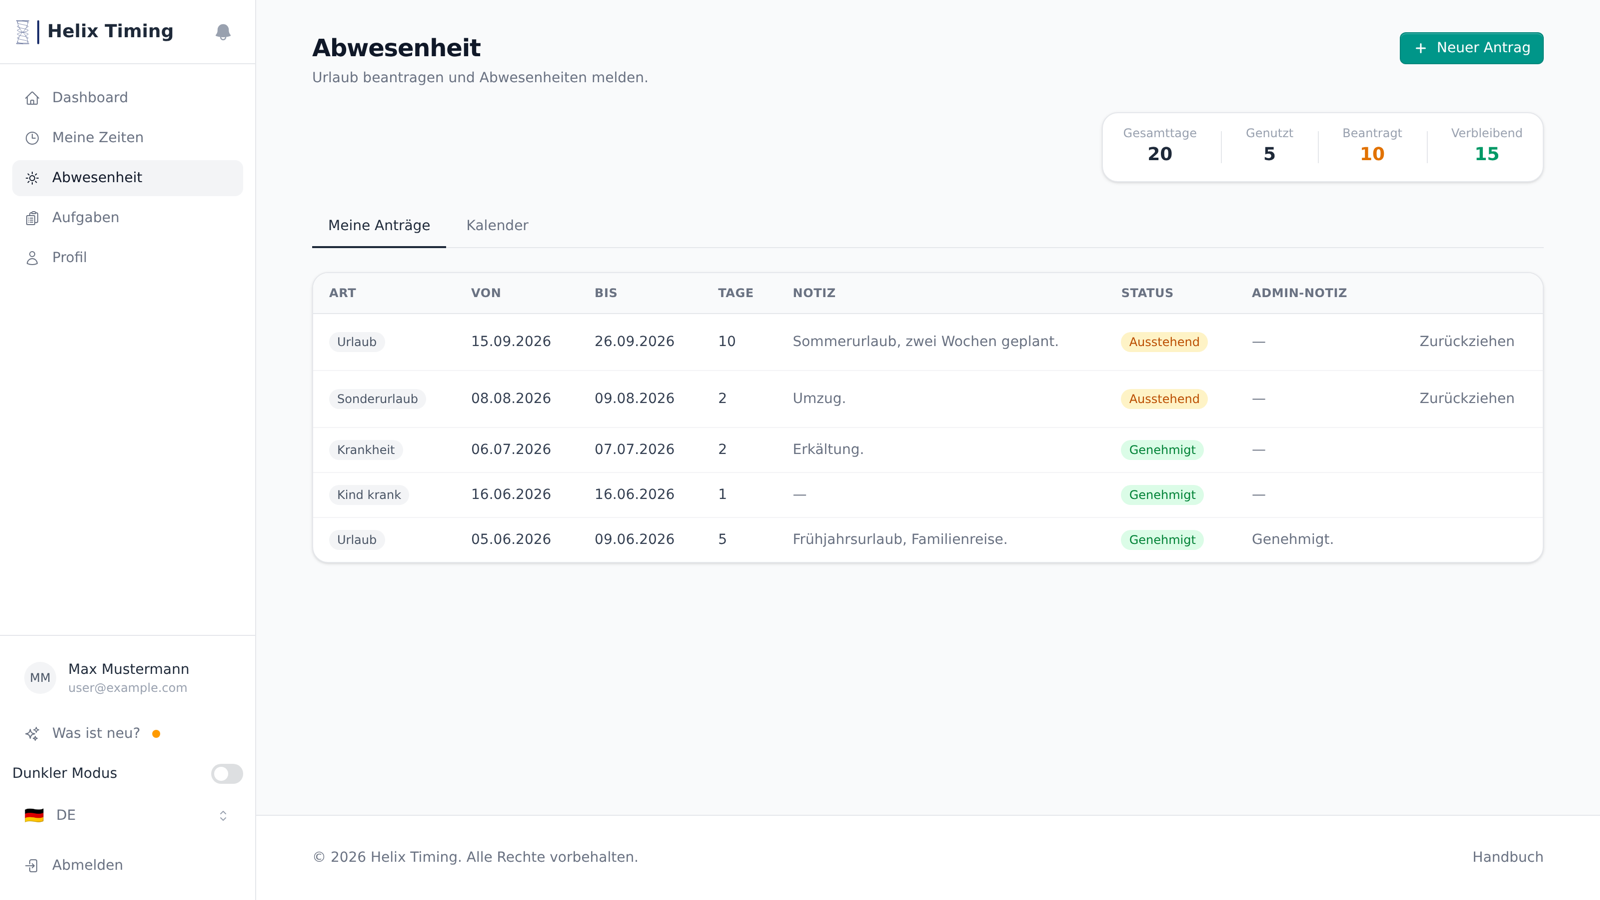Click the Sonderurlaub type badge

tap(377, 399)
